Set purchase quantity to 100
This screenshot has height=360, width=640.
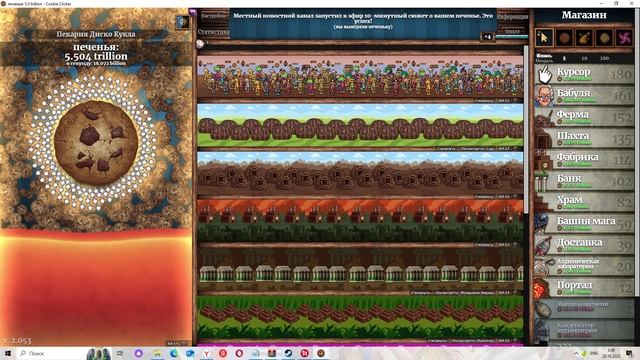(604, 58)
